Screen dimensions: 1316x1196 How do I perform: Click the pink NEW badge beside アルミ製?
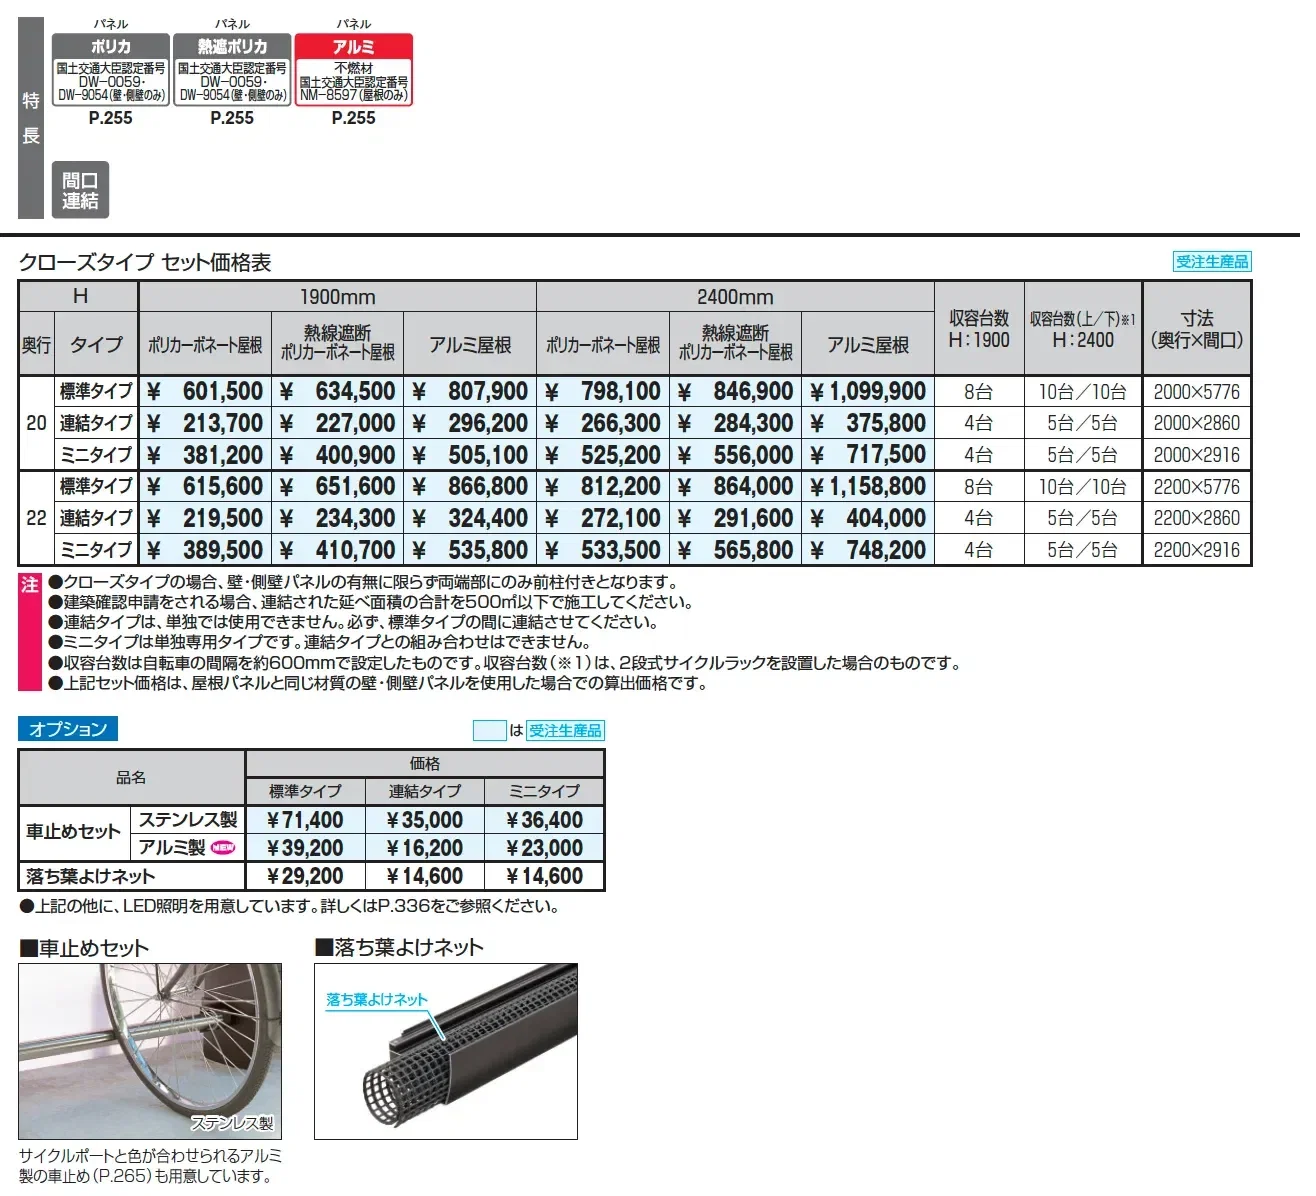click(223, 847)
